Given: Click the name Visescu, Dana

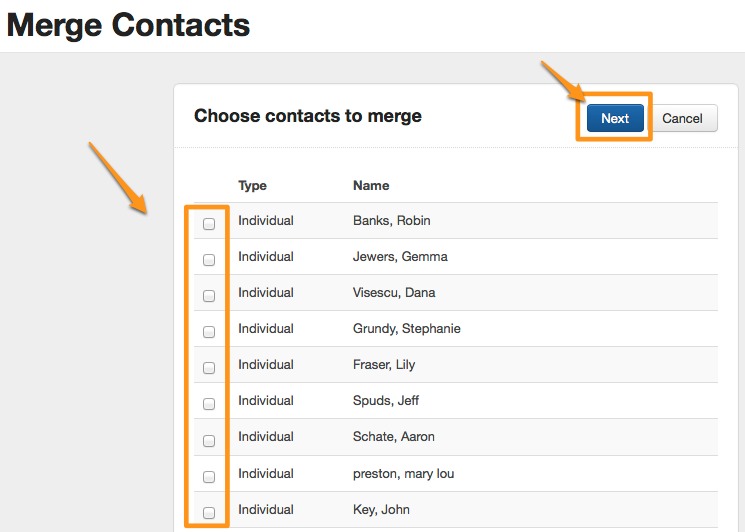Looking at the screenshot, I should [x=394, y=293].
